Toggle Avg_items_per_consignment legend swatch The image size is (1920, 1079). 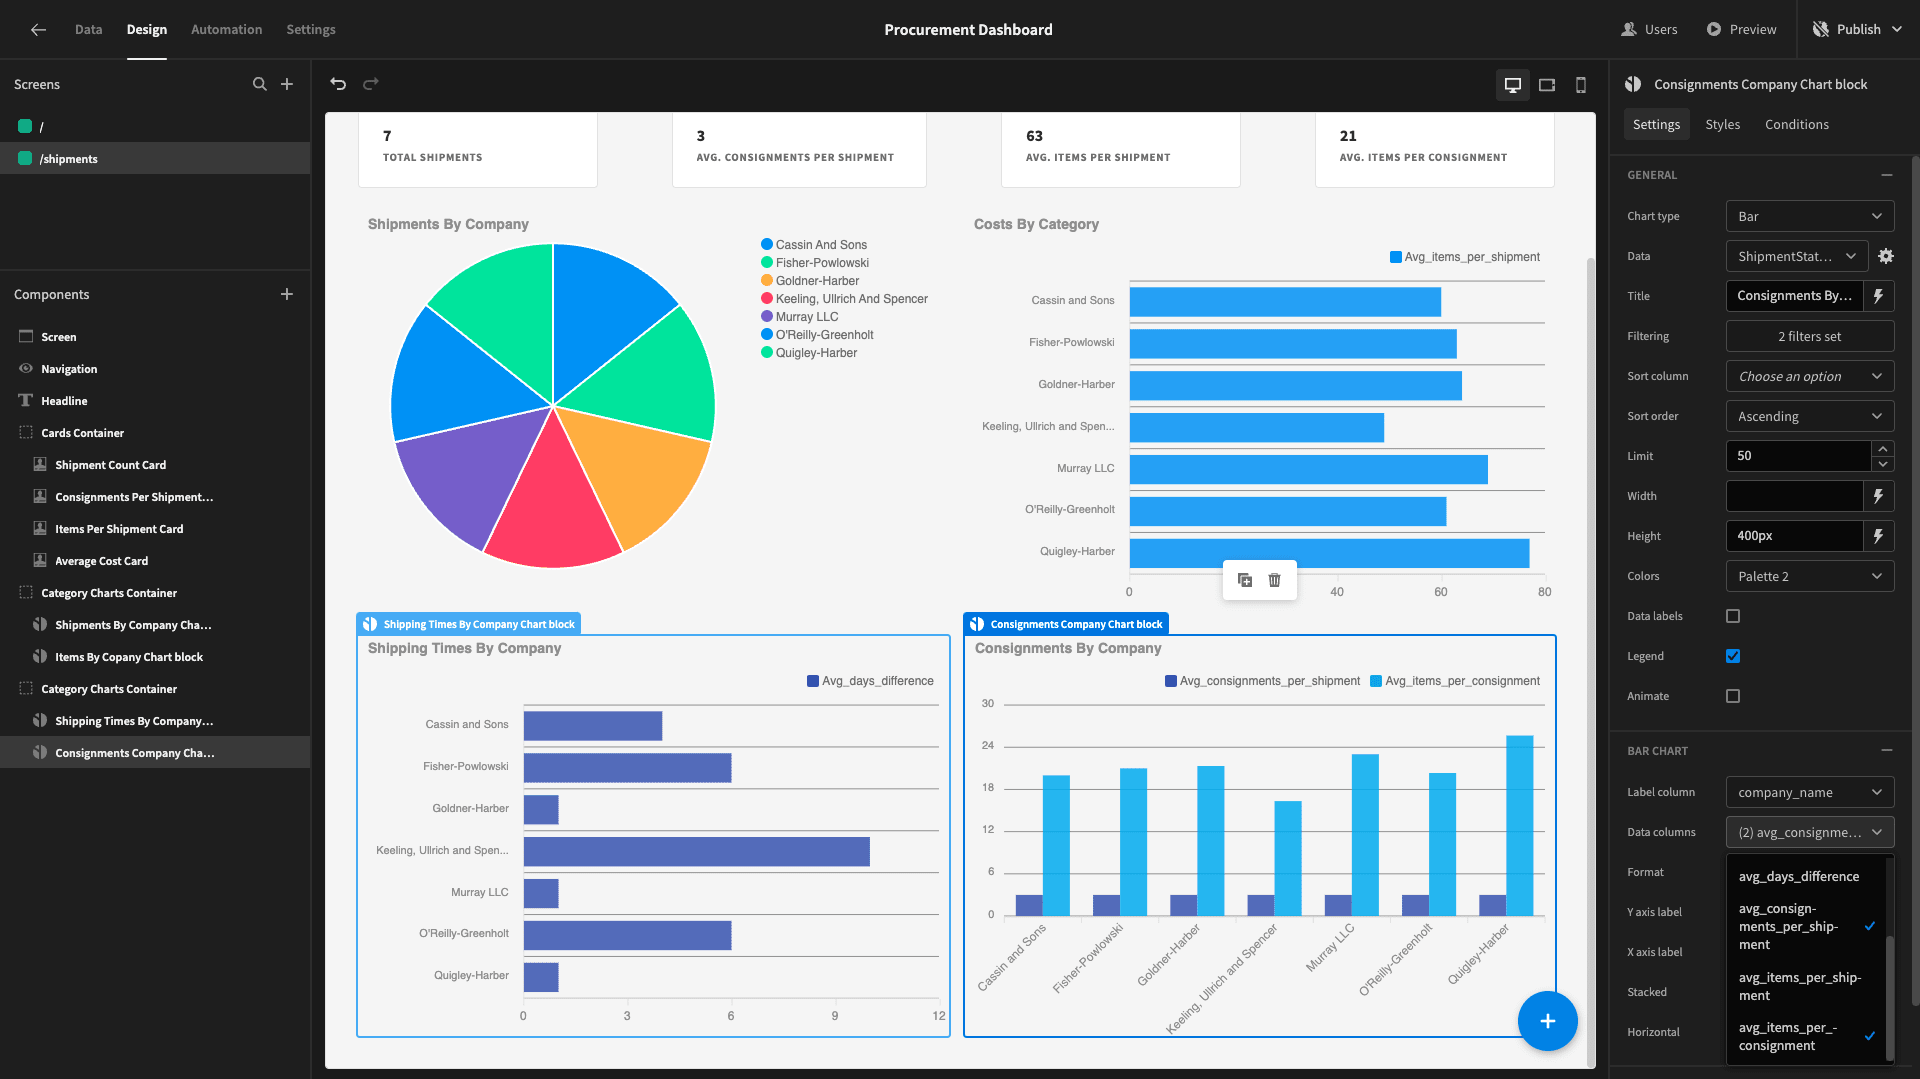point(1376,681)
